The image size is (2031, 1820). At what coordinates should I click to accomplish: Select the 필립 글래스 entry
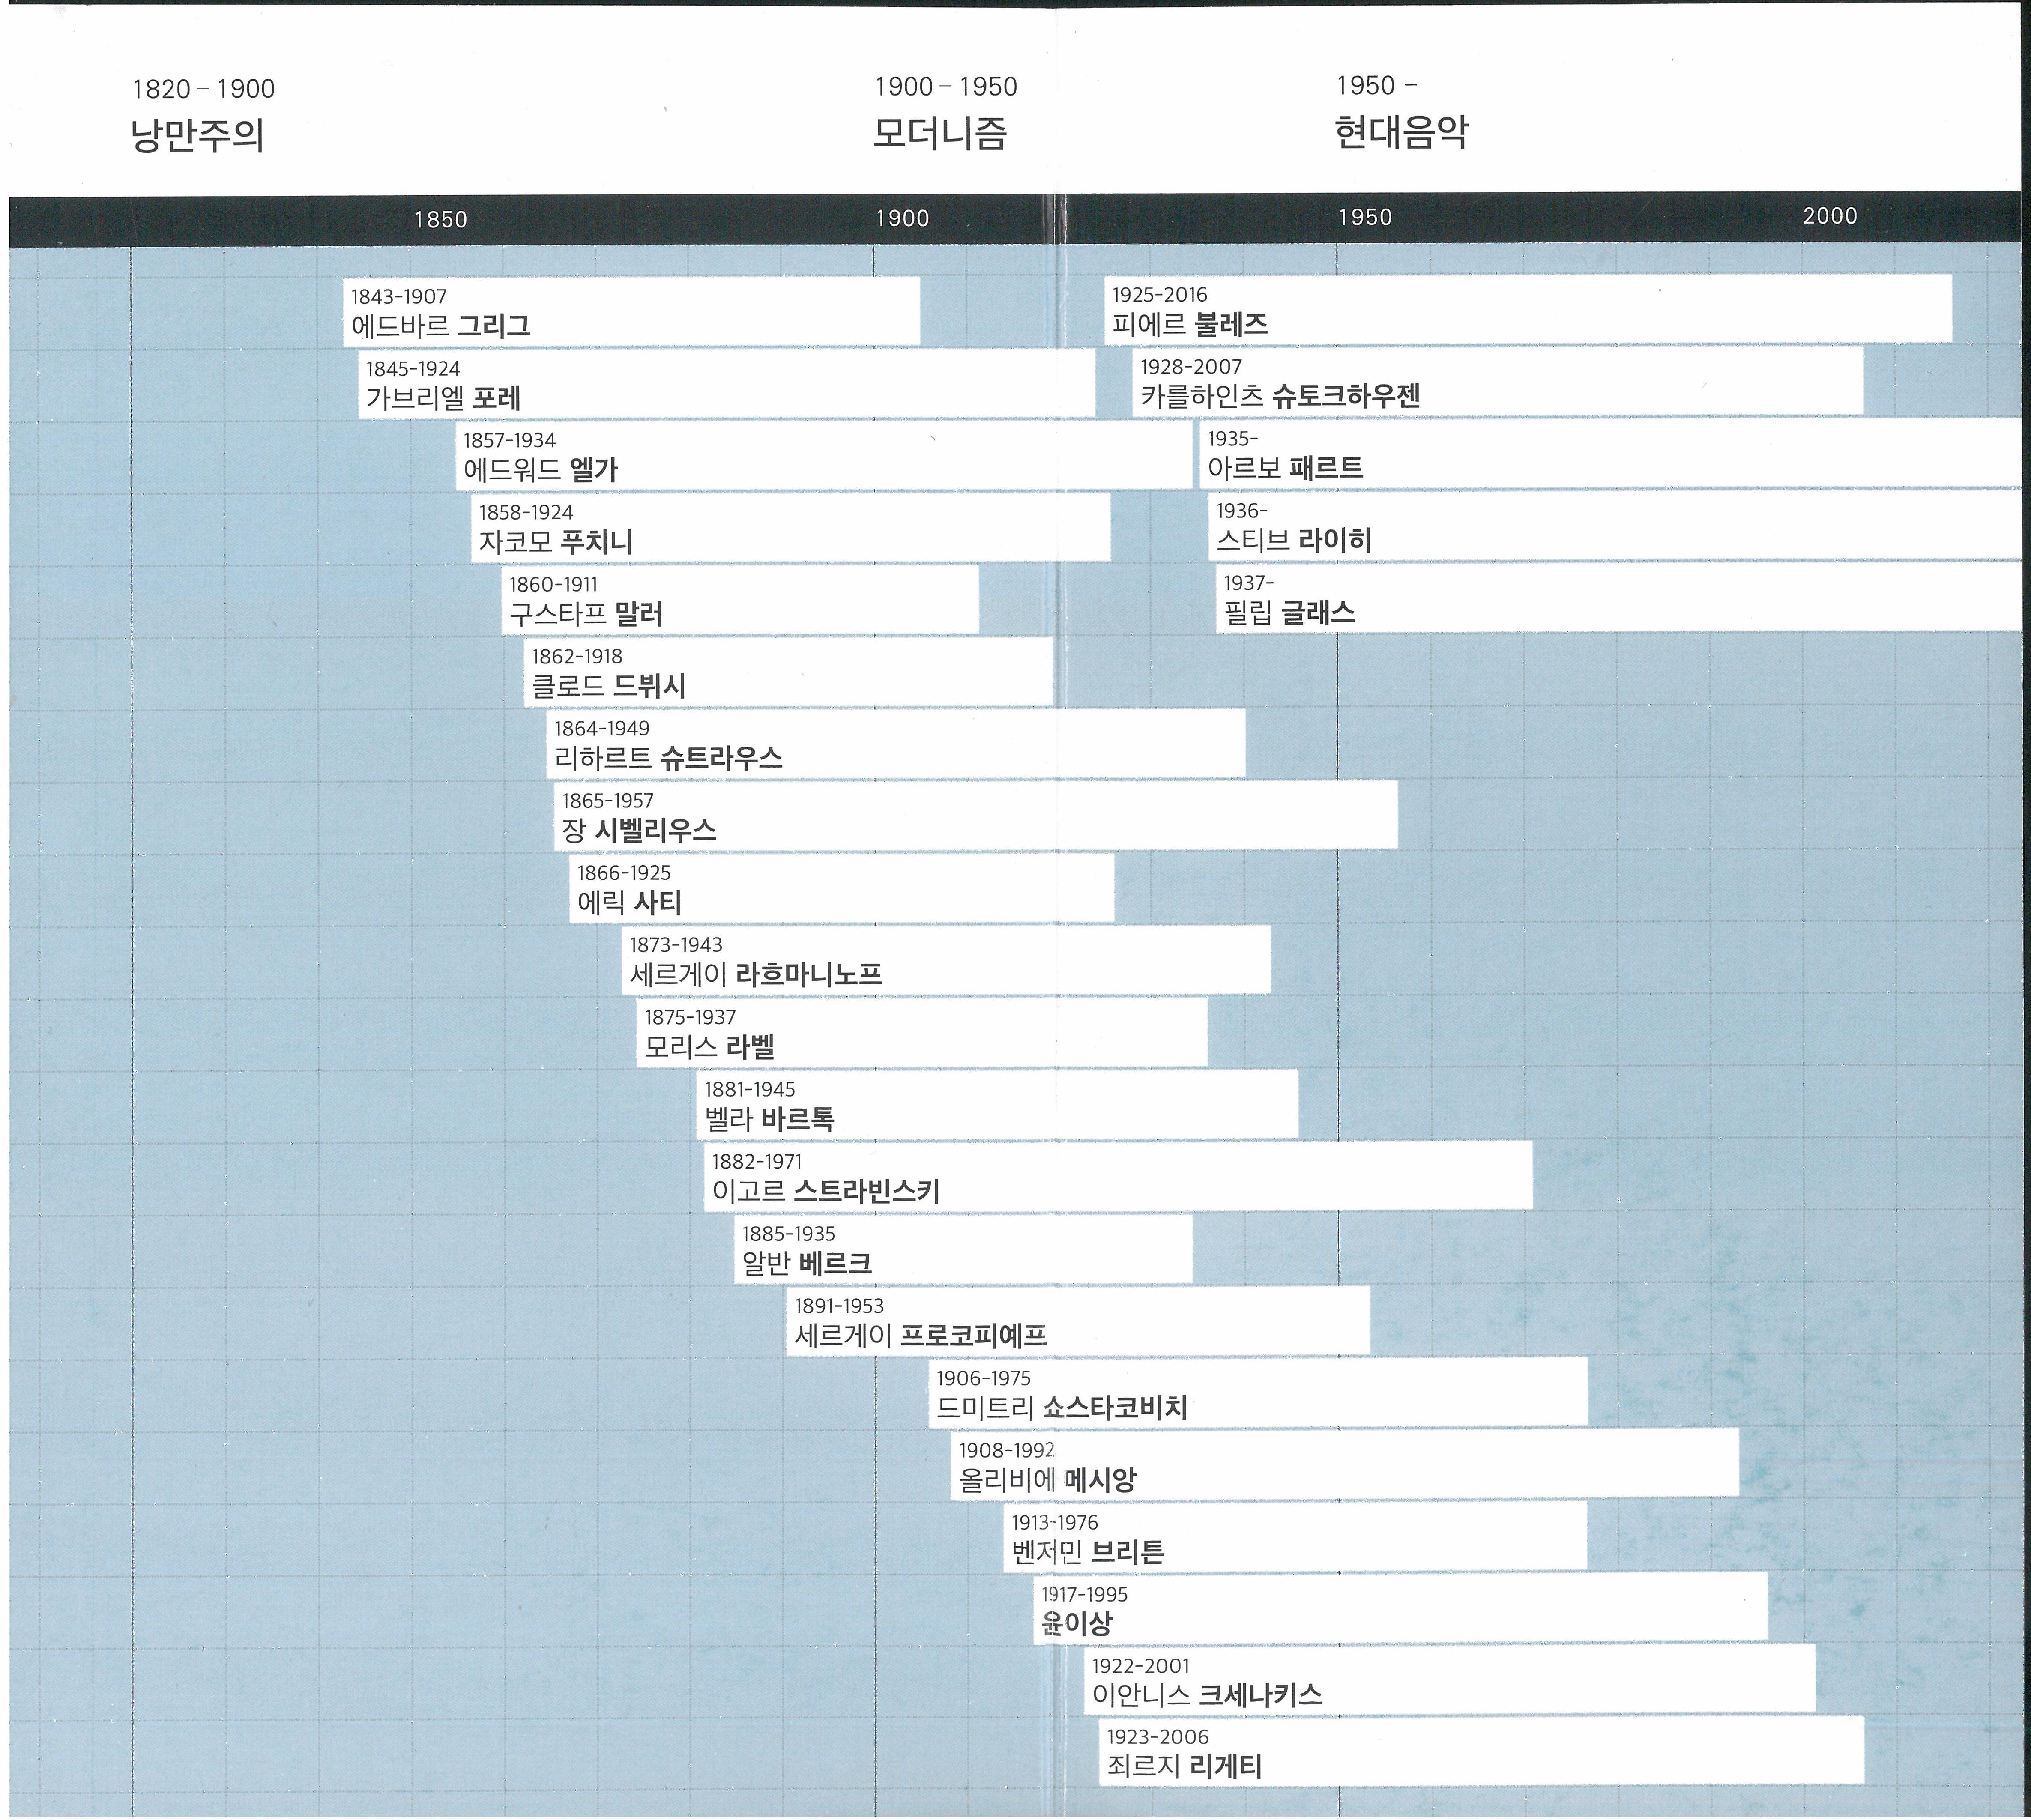(1618, 598)
